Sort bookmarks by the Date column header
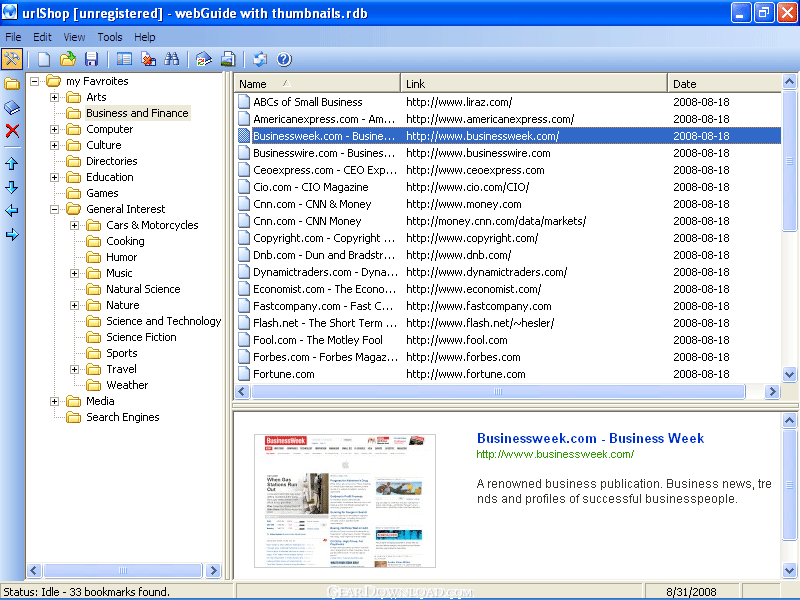The height and width of the screenshot is (600, 800). (724, 84)
